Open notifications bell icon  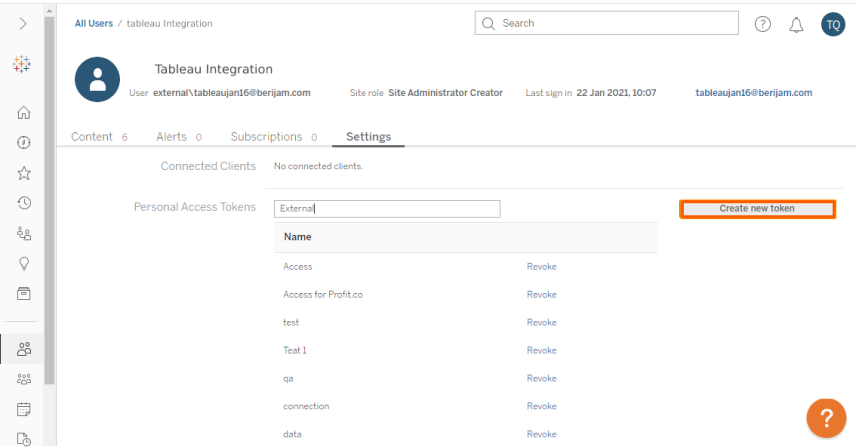click(x=796, y=25)
